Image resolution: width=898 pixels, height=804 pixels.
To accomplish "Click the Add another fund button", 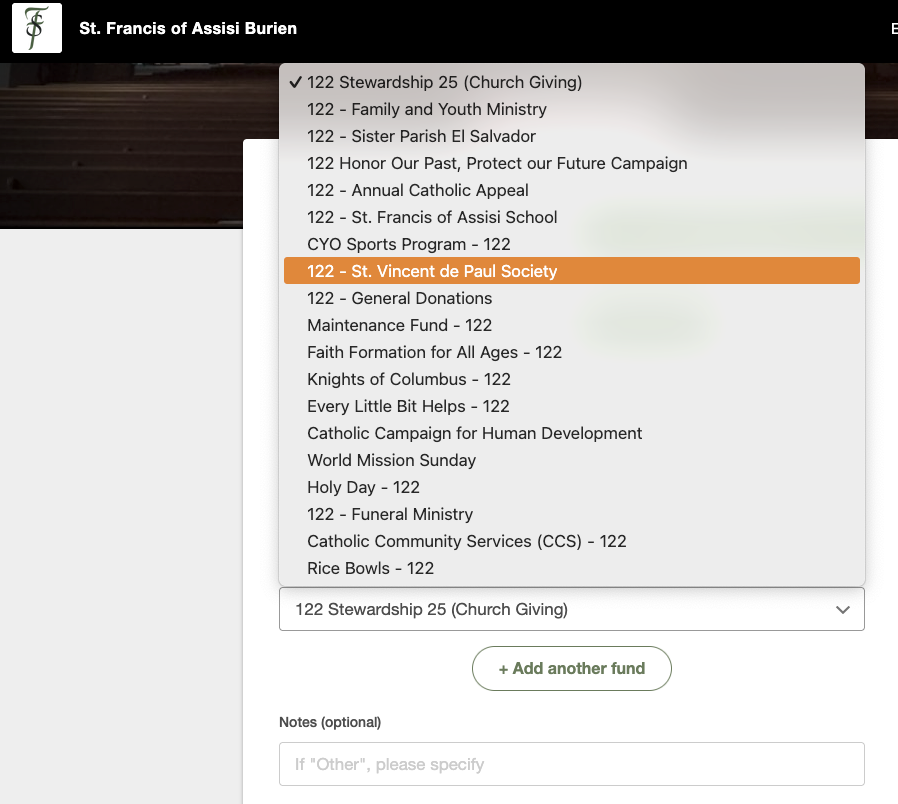I will [x=572, y=668].
